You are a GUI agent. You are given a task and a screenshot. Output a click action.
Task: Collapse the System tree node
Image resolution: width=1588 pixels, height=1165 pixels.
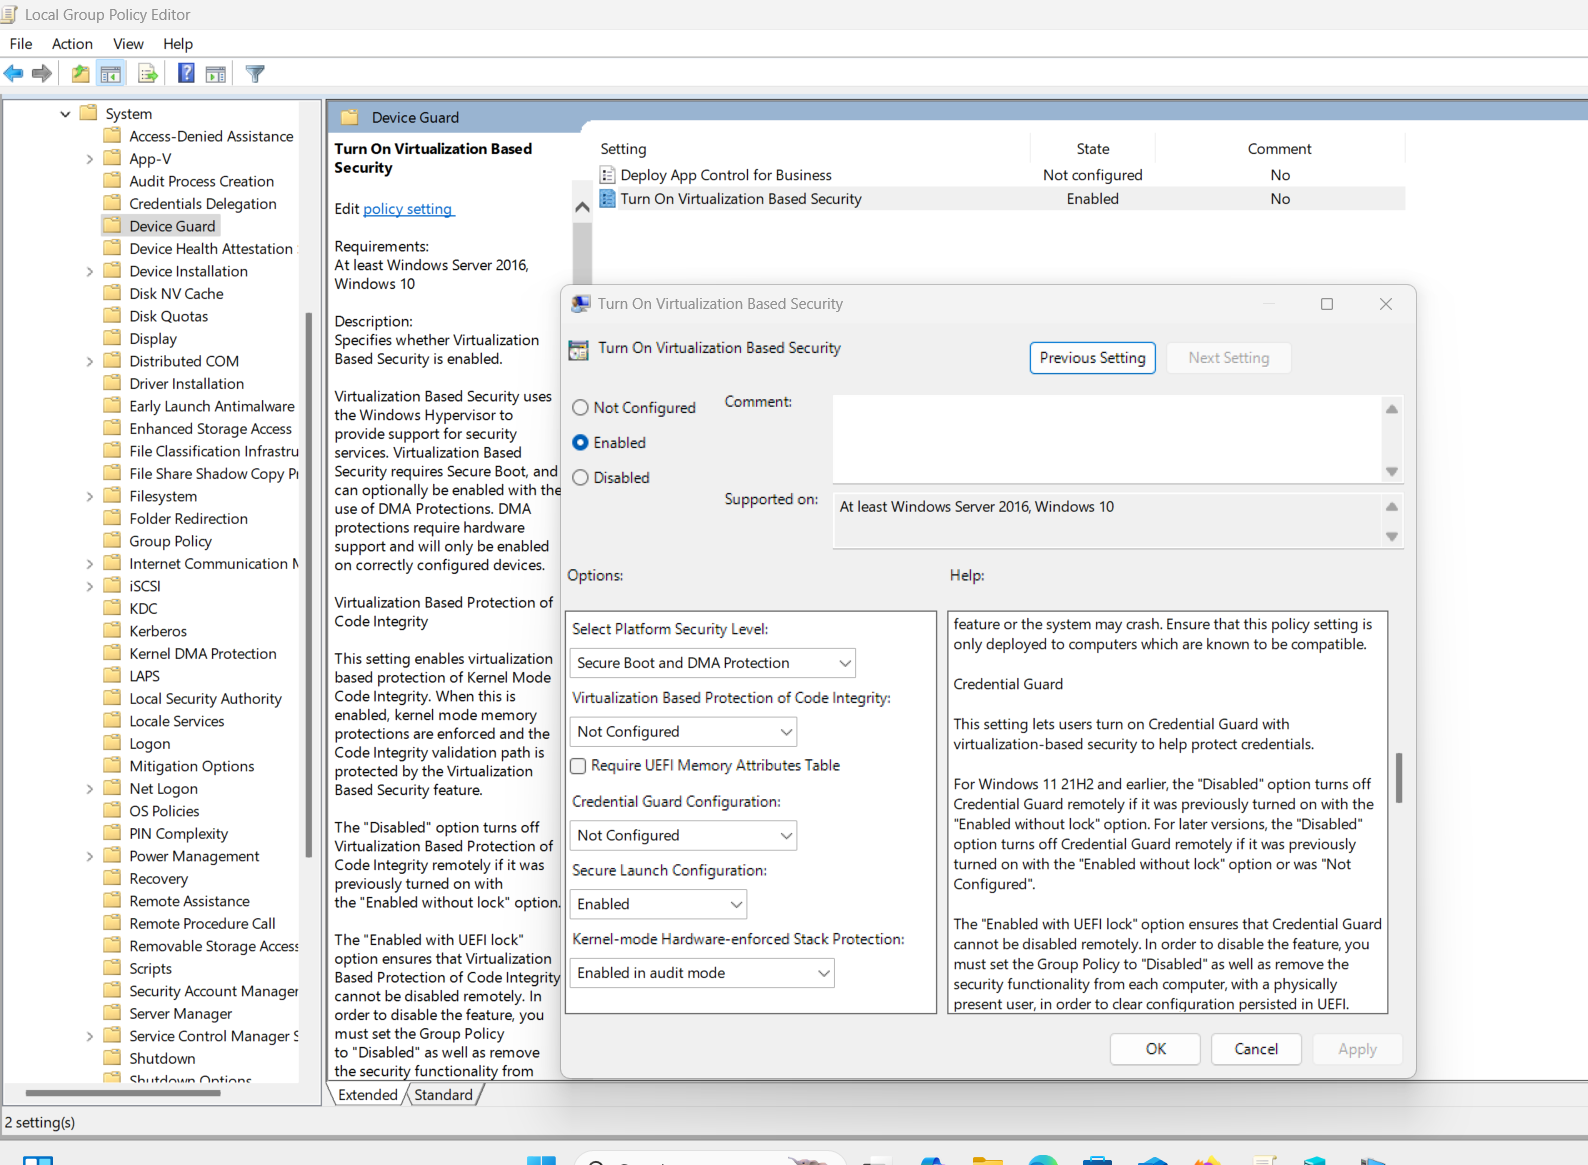pyautogui.click(x=65, y=114)
